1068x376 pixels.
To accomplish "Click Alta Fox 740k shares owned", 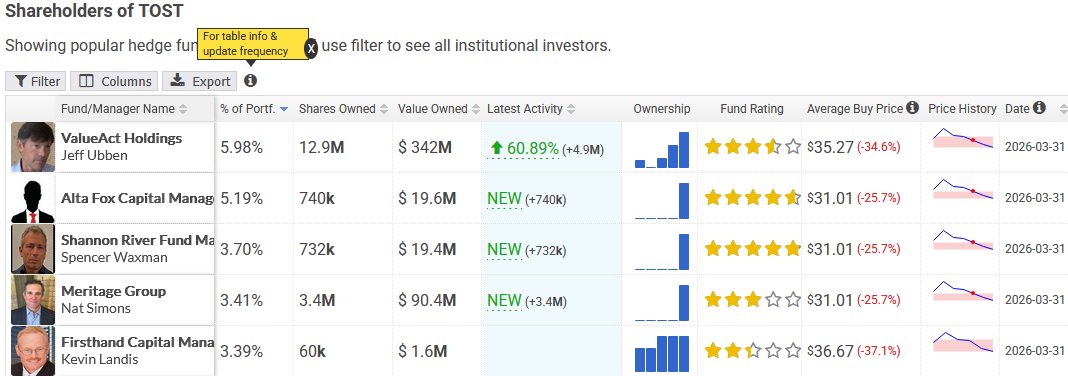I will 317,198.
